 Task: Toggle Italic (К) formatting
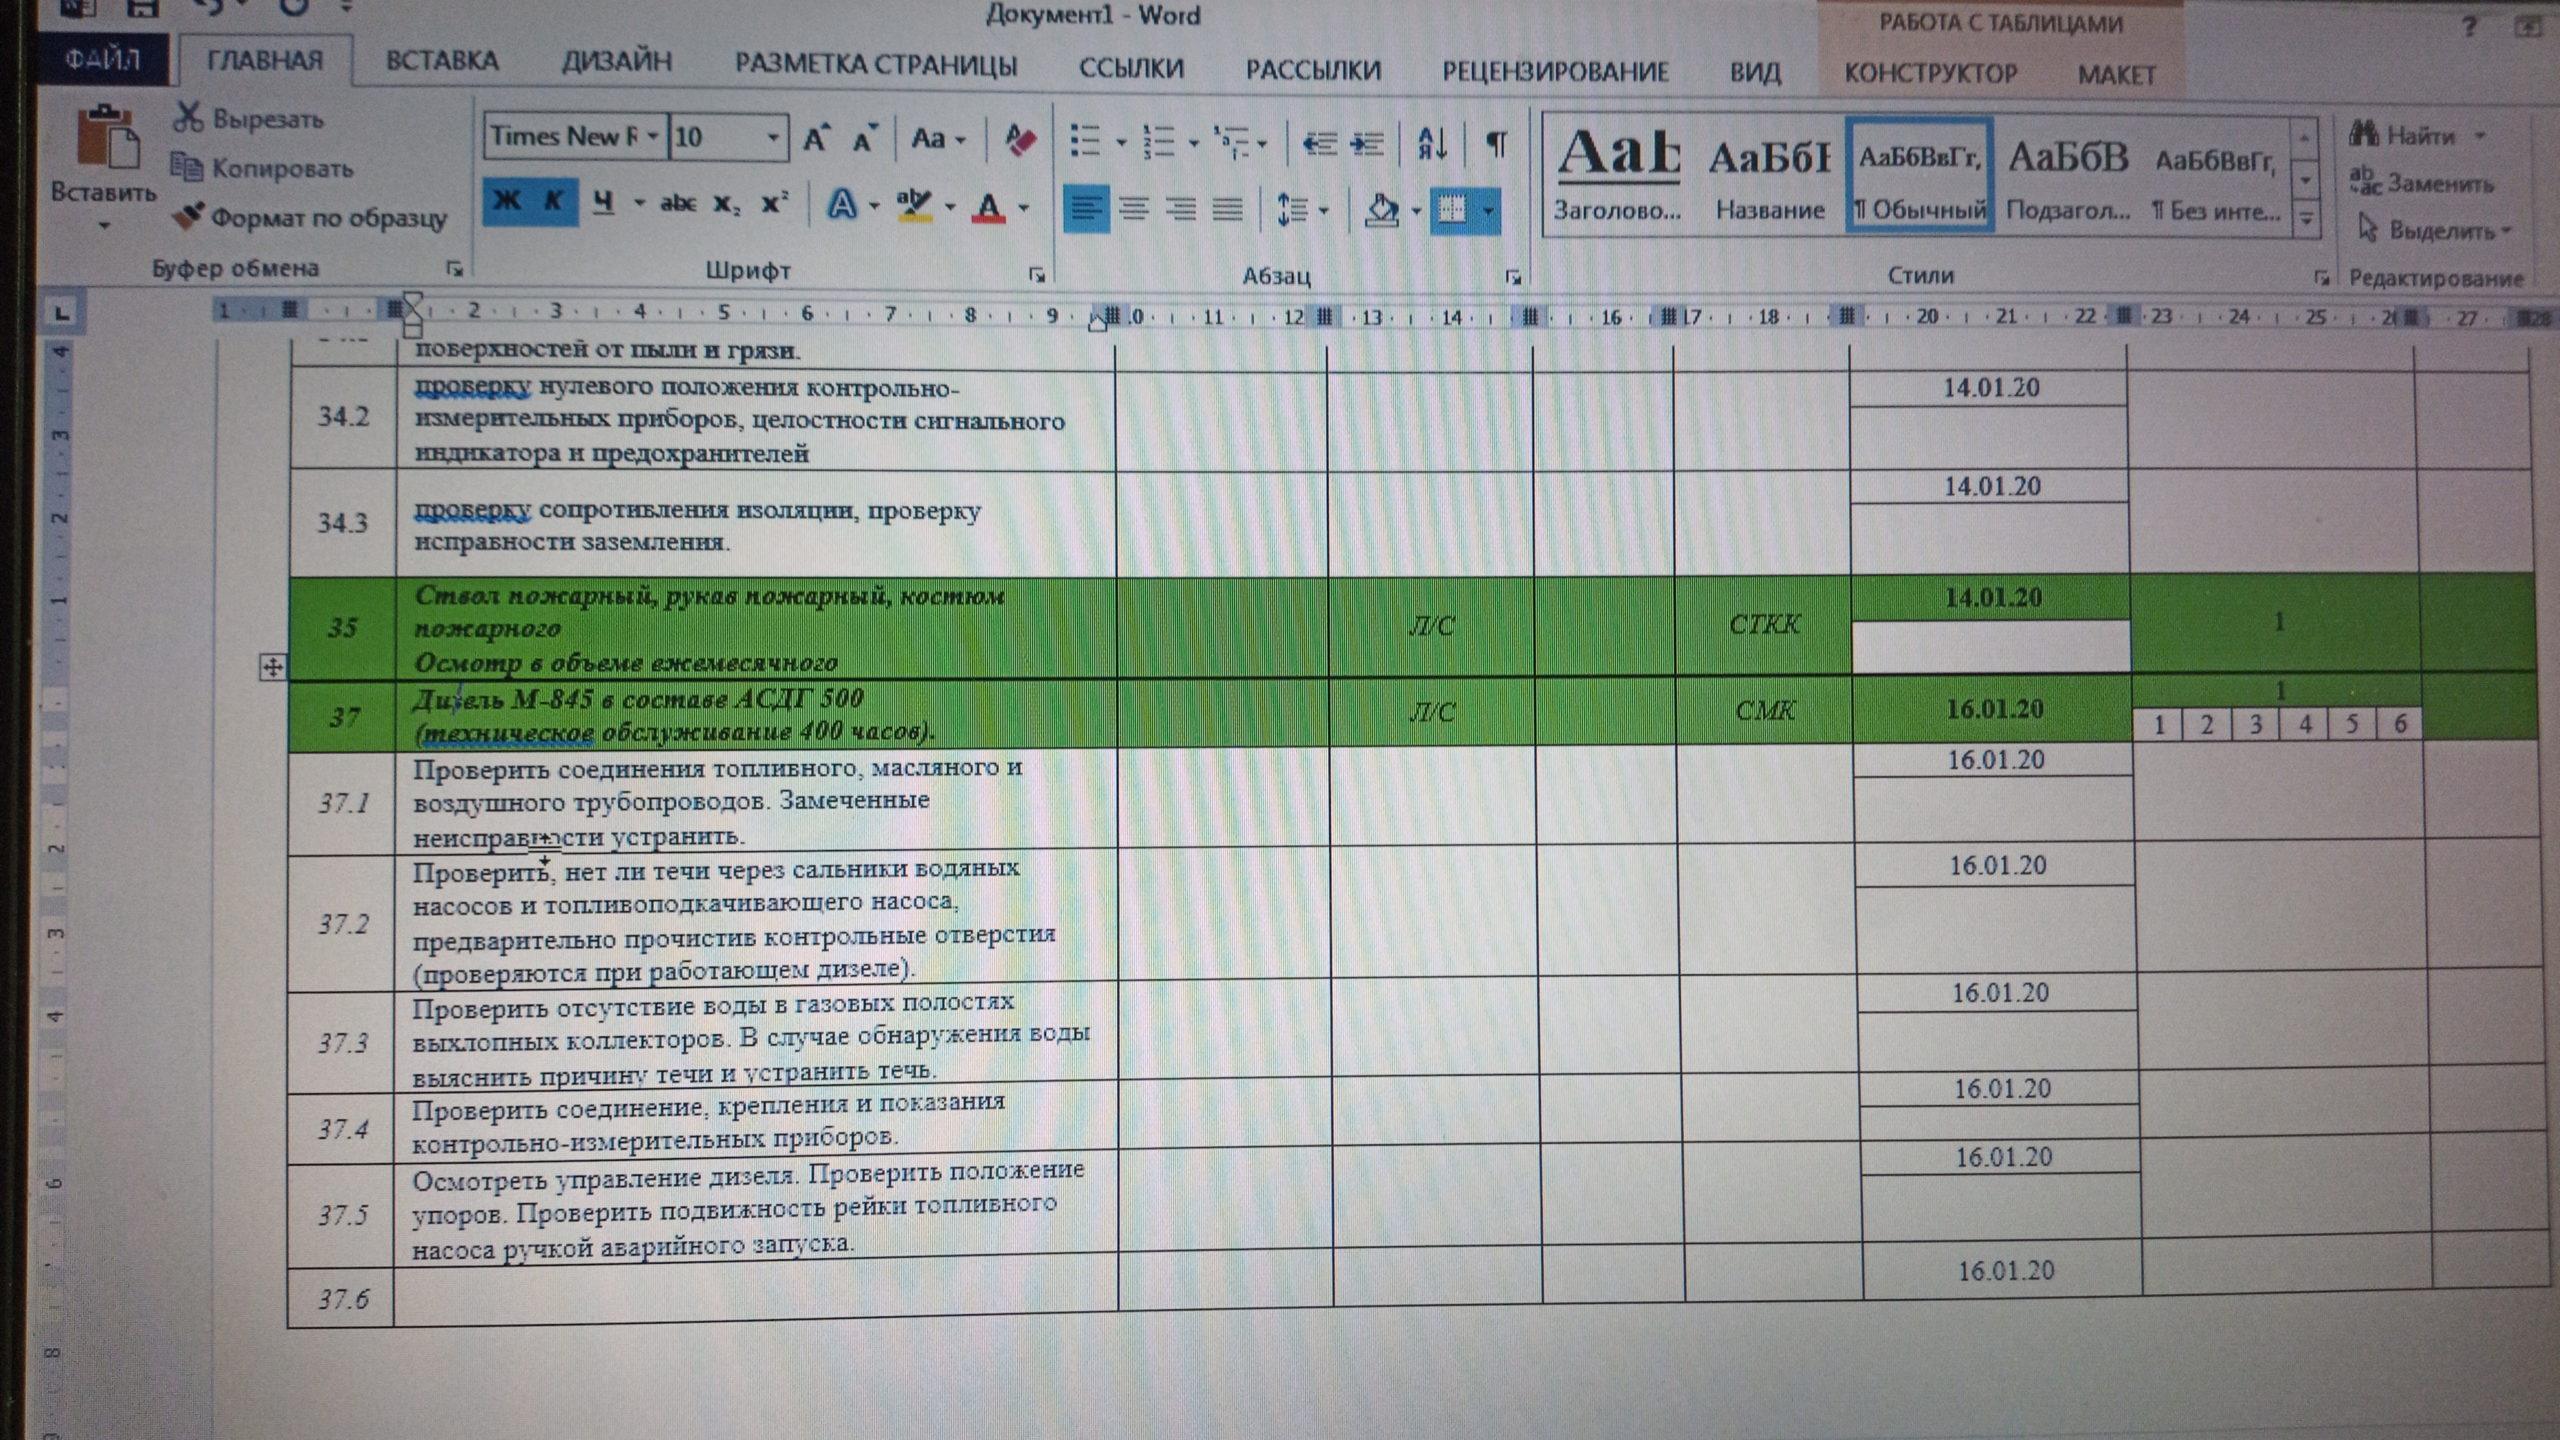pyautogui.click(x=553, y=201)
